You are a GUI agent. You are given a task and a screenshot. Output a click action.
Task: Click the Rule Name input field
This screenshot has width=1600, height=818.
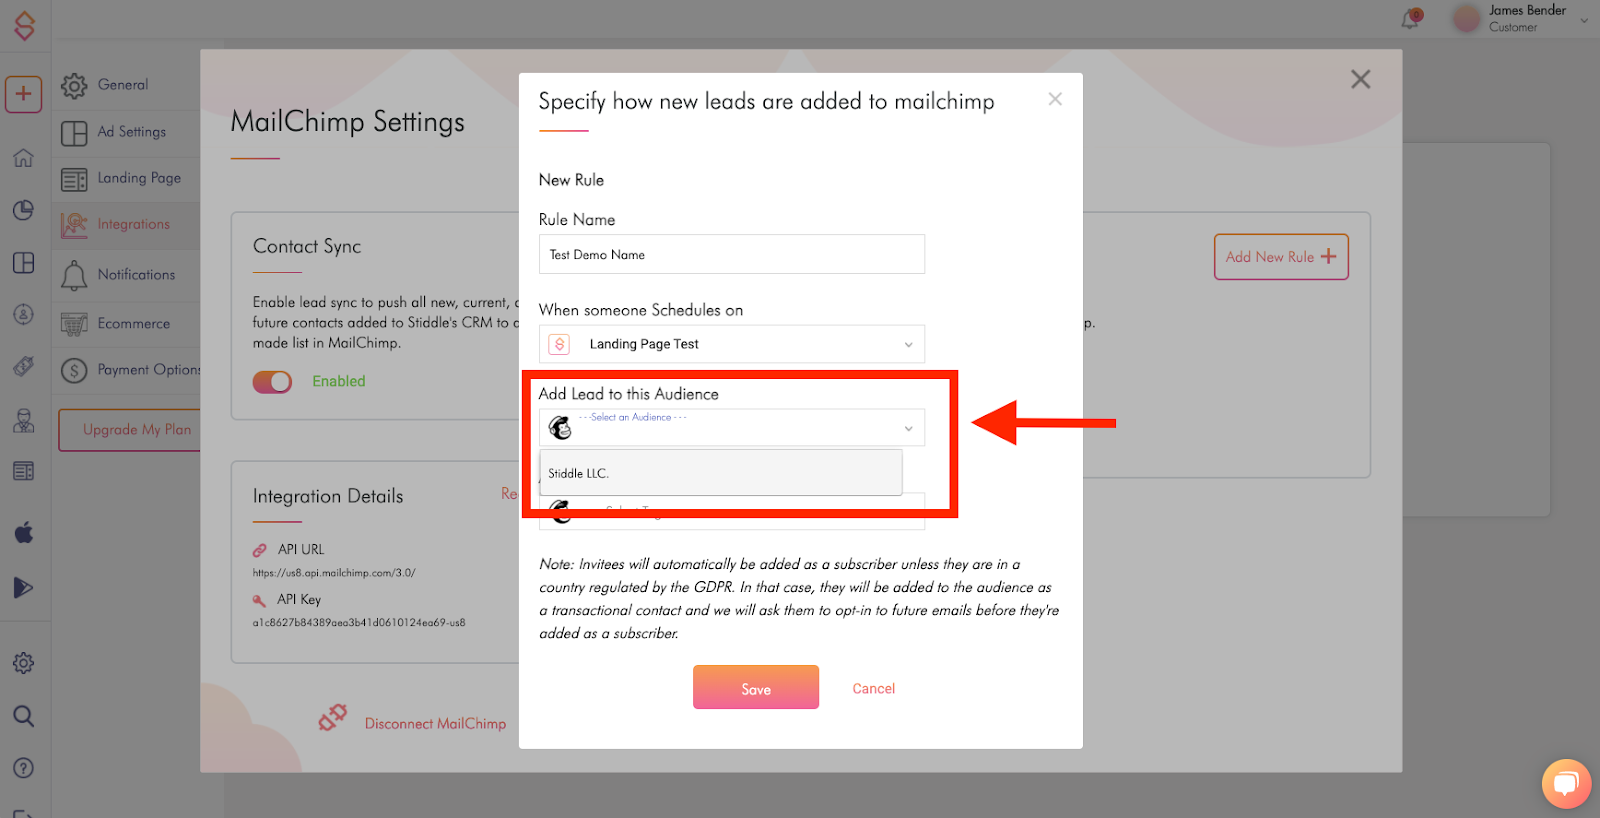point(731,254)
